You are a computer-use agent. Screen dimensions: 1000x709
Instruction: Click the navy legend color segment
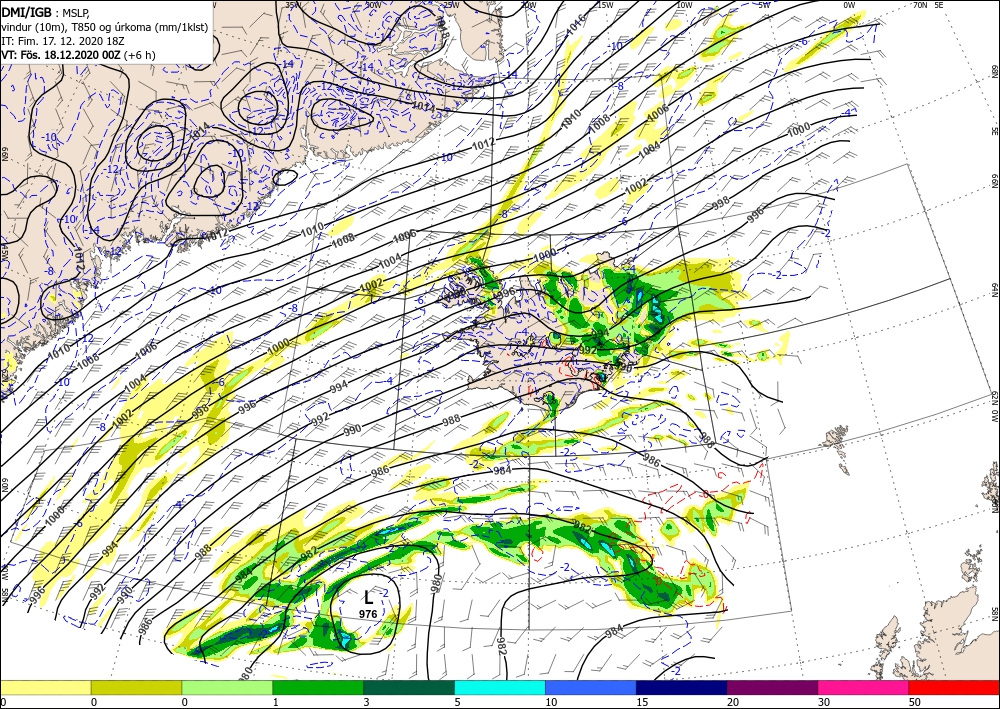coord(682,687)
